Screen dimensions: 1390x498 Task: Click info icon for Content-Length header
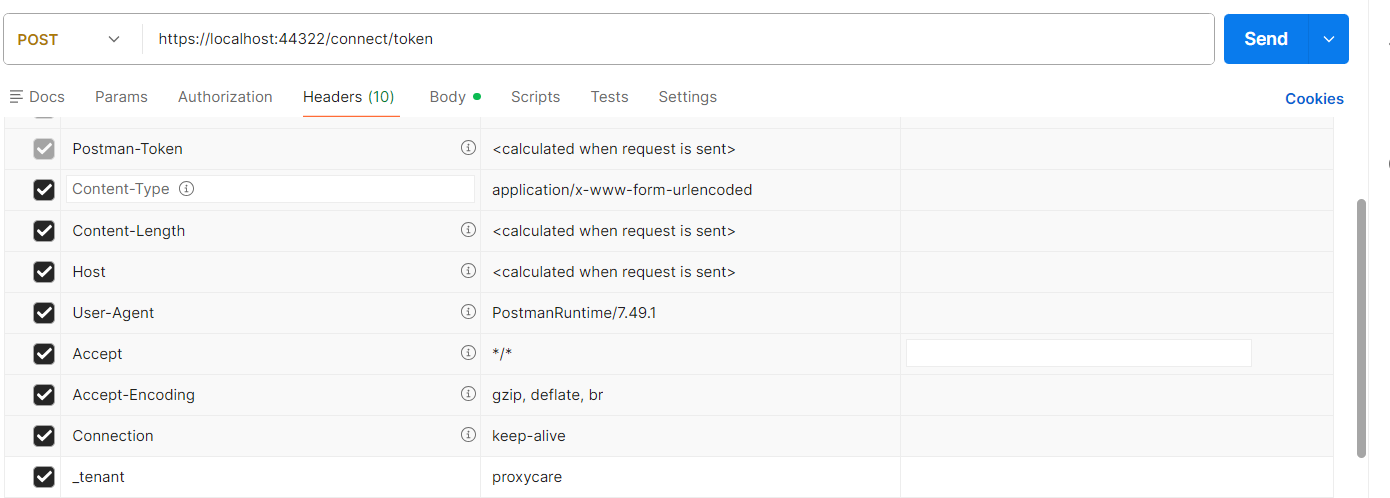point(468,230)
